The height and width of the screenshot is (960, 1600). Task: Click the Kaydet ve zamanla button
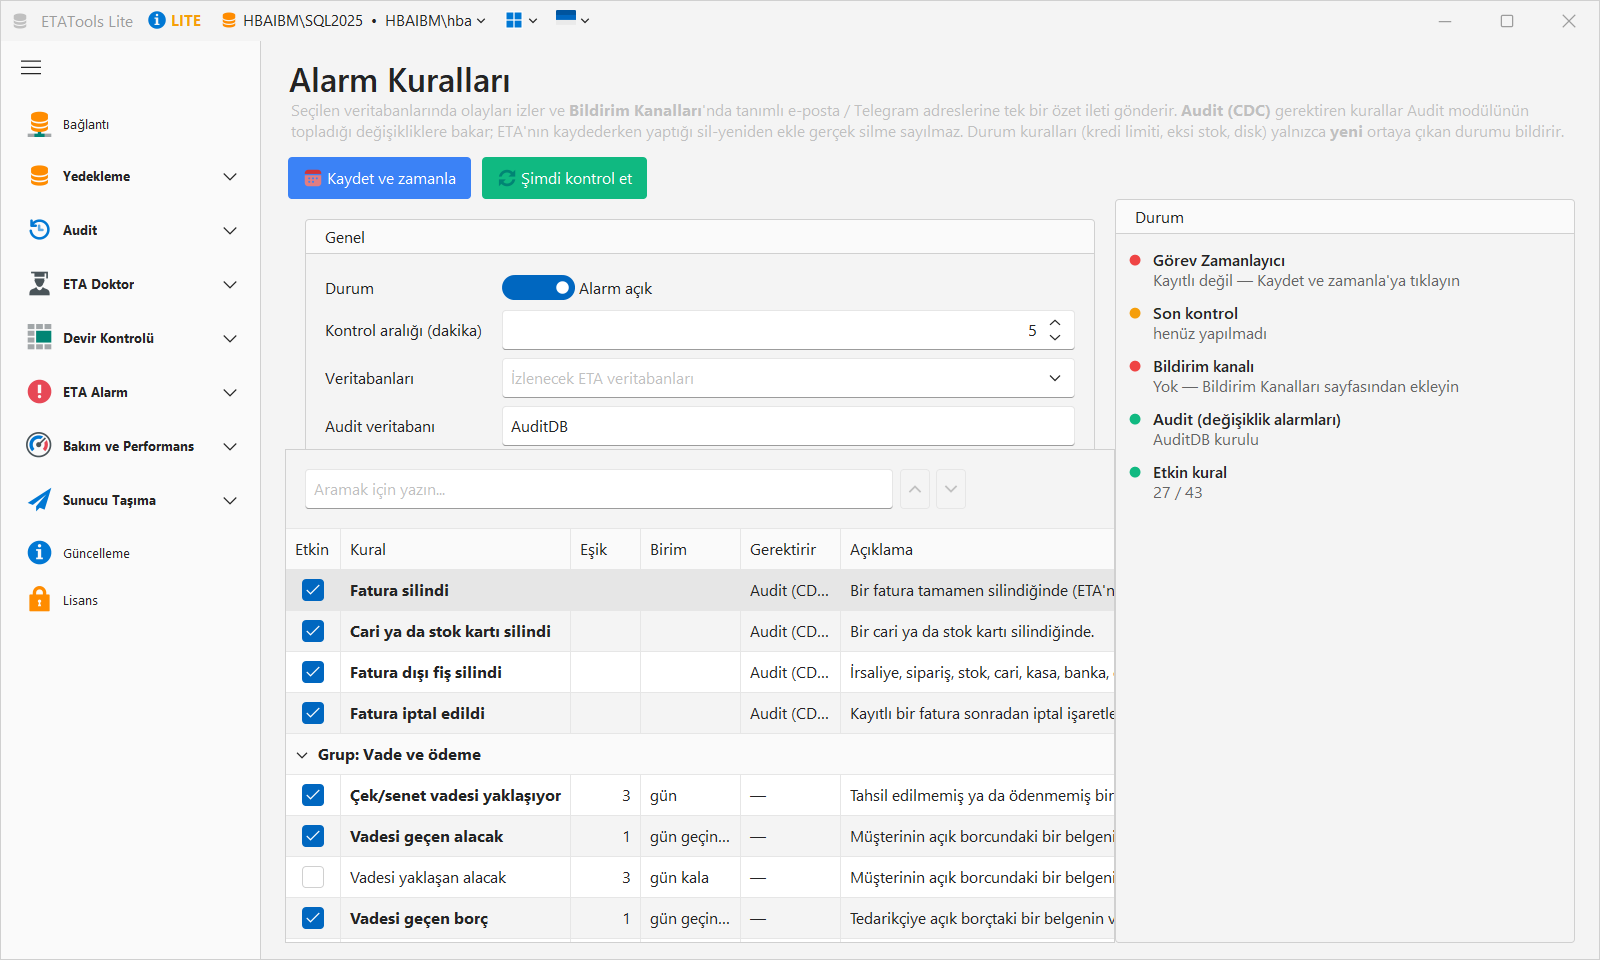click(x=379, y=178)
